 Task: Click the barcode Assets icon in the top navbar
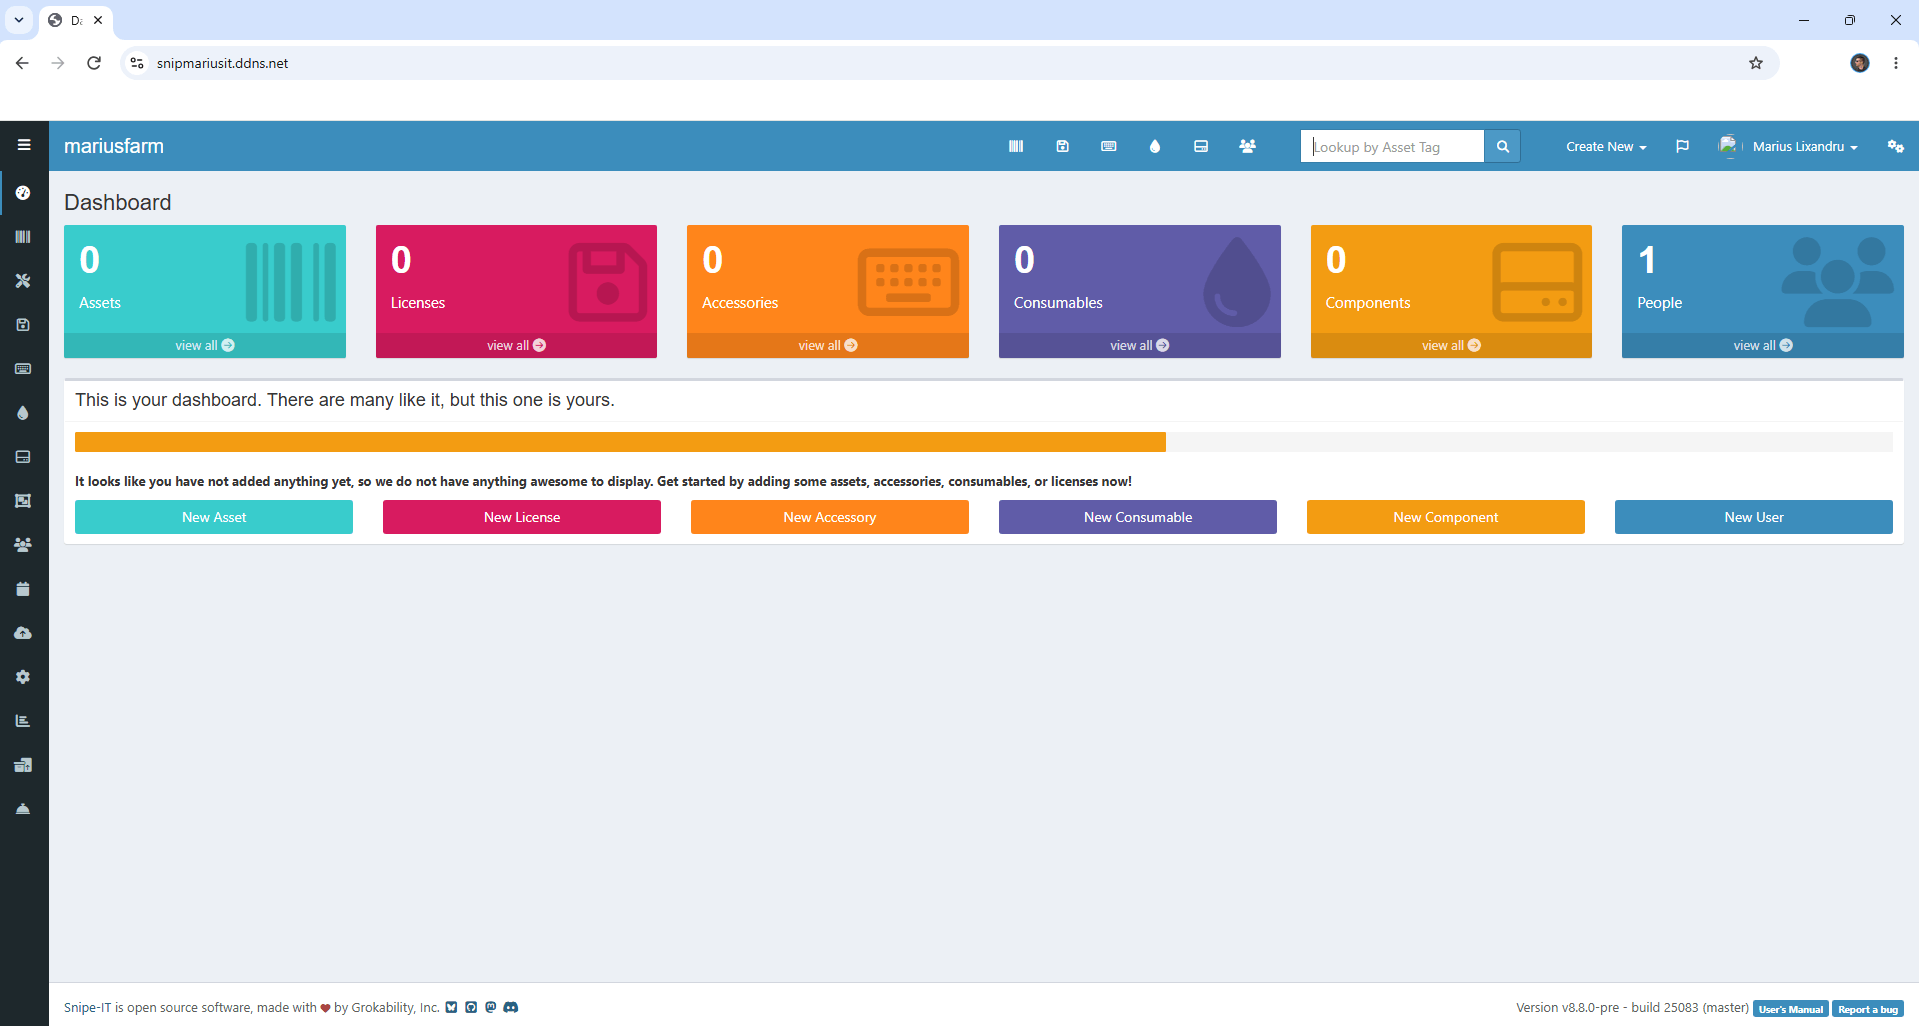coord(1016,146)
